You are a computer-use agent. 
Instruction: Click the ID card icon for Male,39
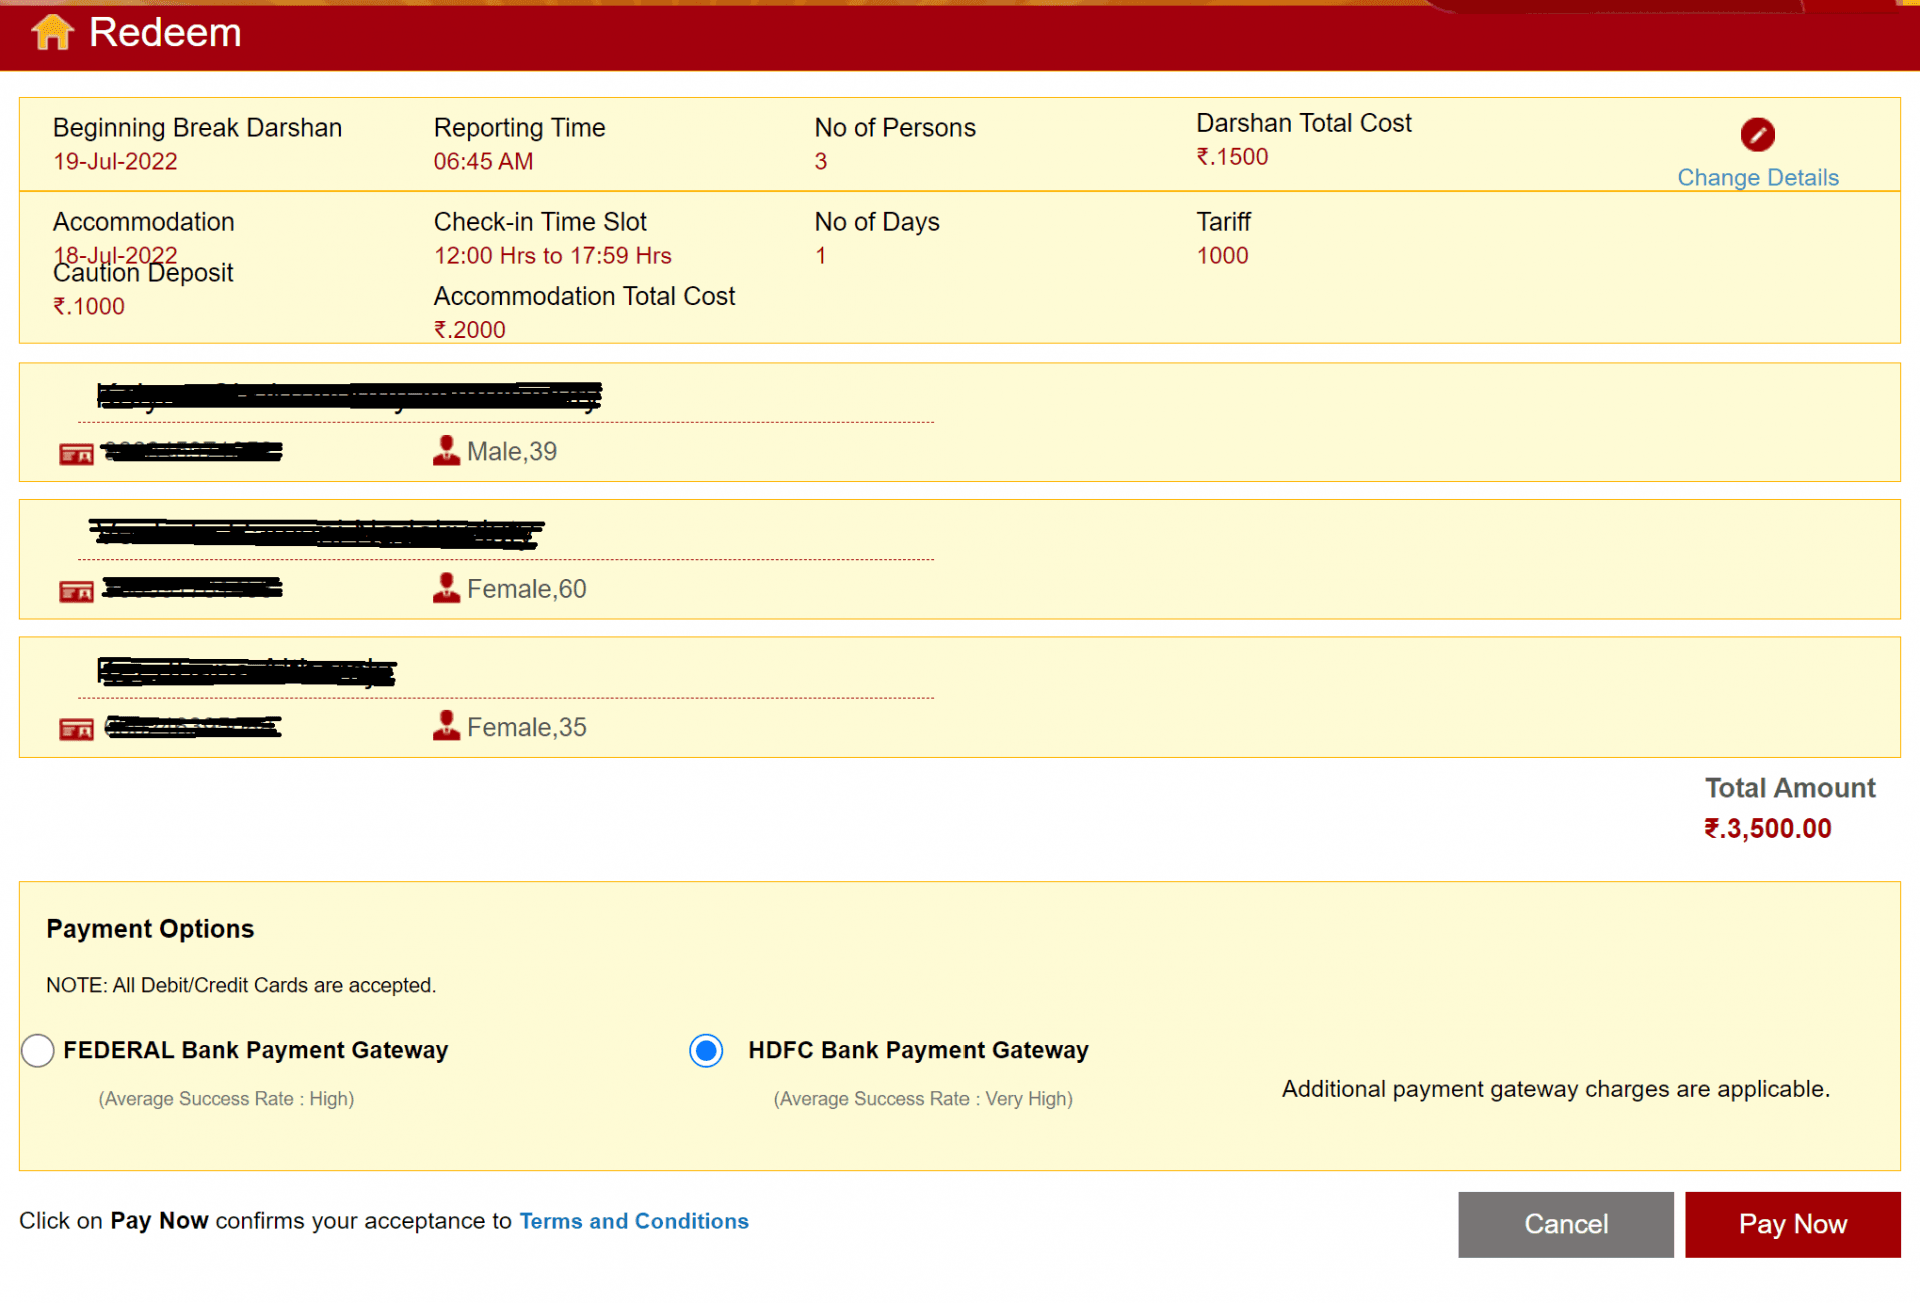pyautogui.click(x=76, y=455)
